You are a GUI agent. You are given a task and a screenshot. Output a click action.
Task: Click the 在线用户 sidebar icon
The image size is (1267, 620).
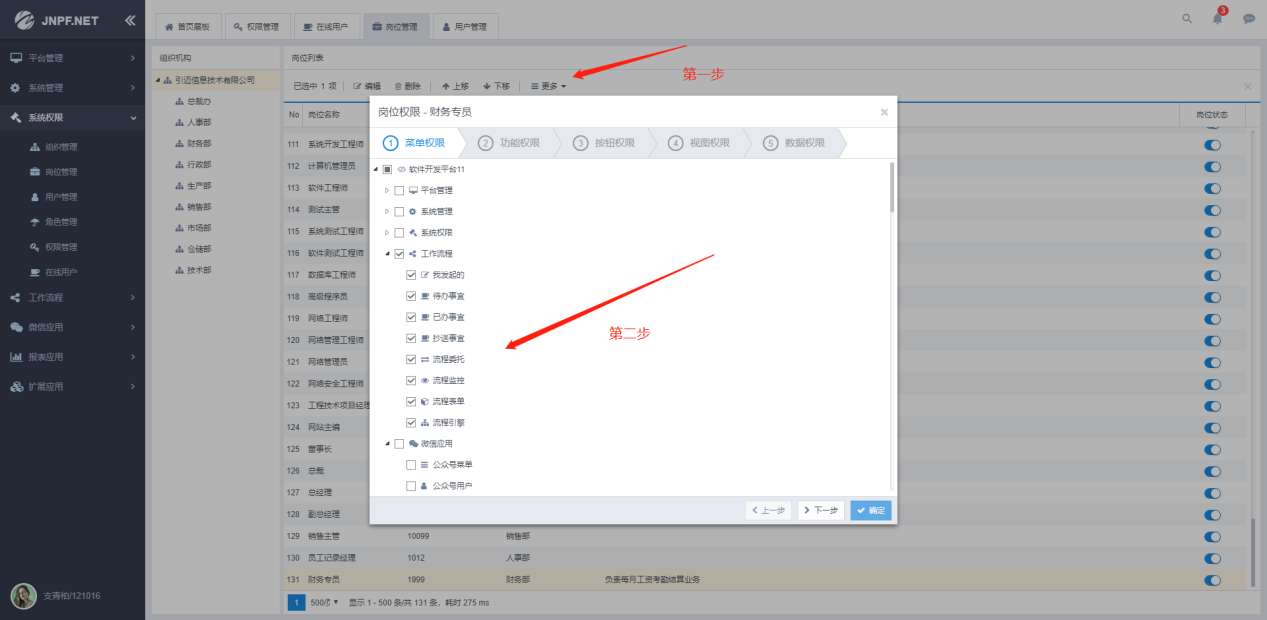point(35,272)
